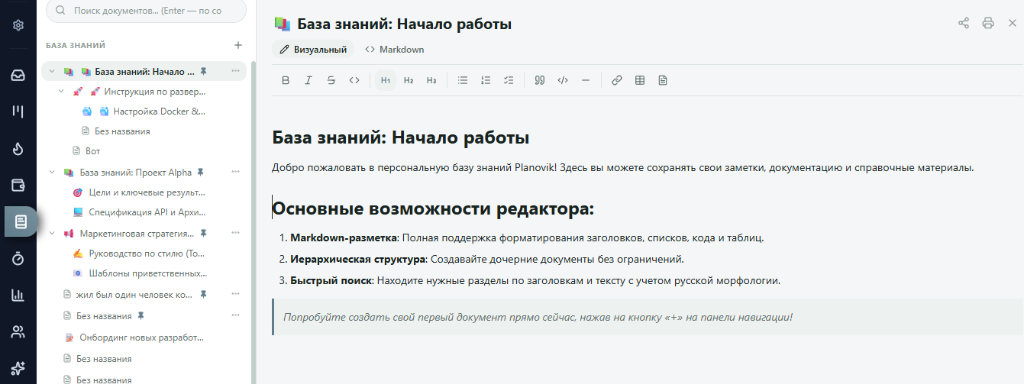Switch to the Визуальный editor tab
The image size is (1024, 384).
point(313,49)
